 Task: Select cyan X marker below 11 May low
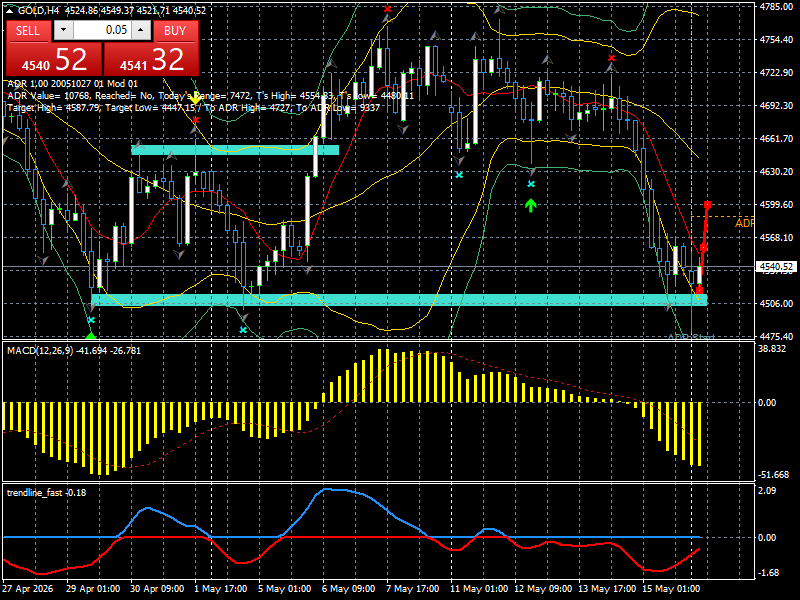459,175
